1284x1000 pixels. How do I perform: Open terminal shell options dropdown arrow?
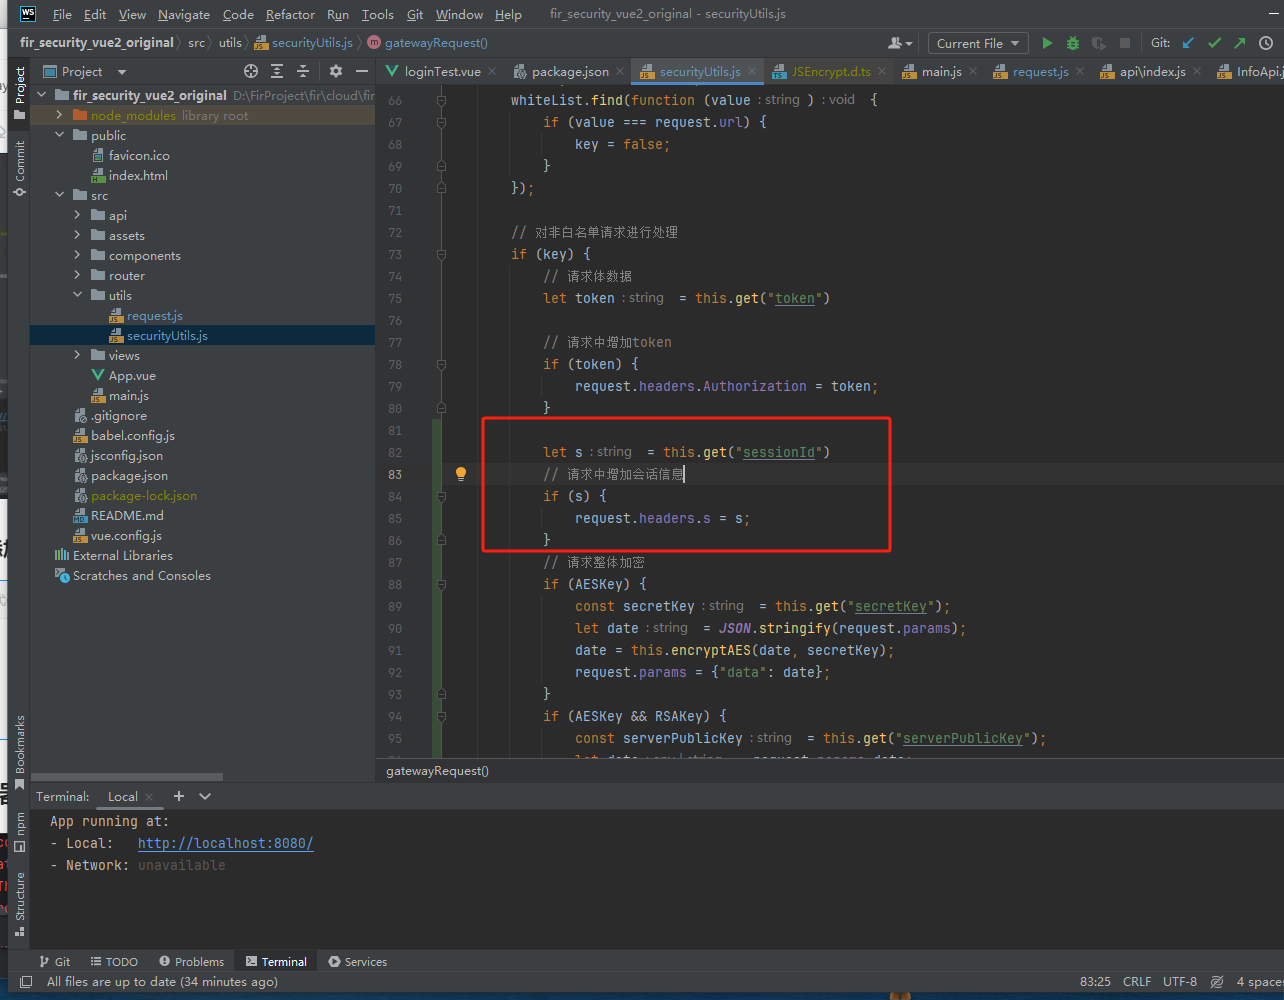205,796
